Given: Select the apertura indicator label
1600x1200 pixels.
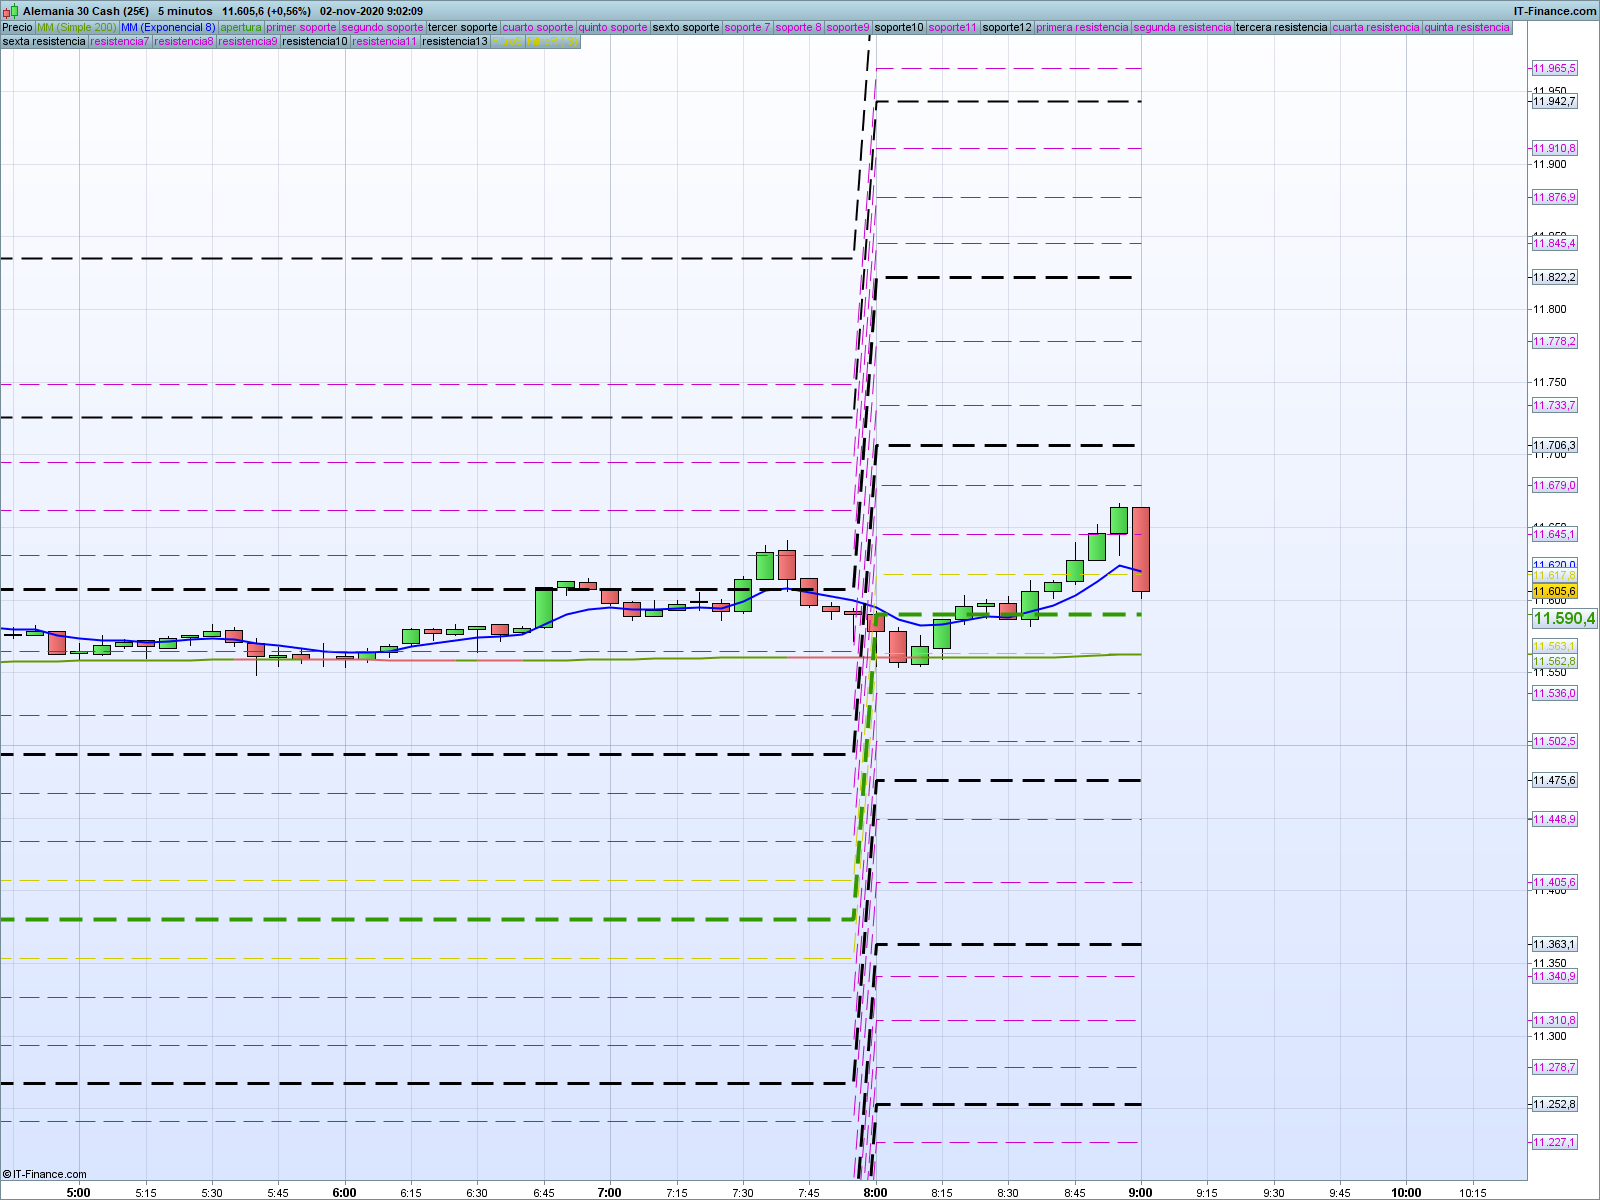Looking at the screenshot, I should (x=240, y=27).
